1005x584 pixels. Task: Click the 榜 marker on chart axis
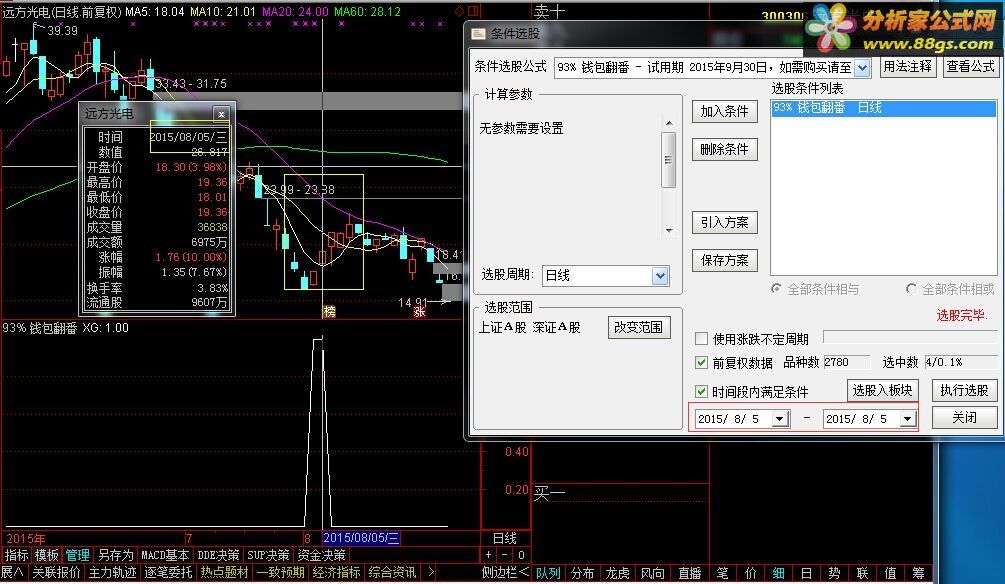point(329,312)
